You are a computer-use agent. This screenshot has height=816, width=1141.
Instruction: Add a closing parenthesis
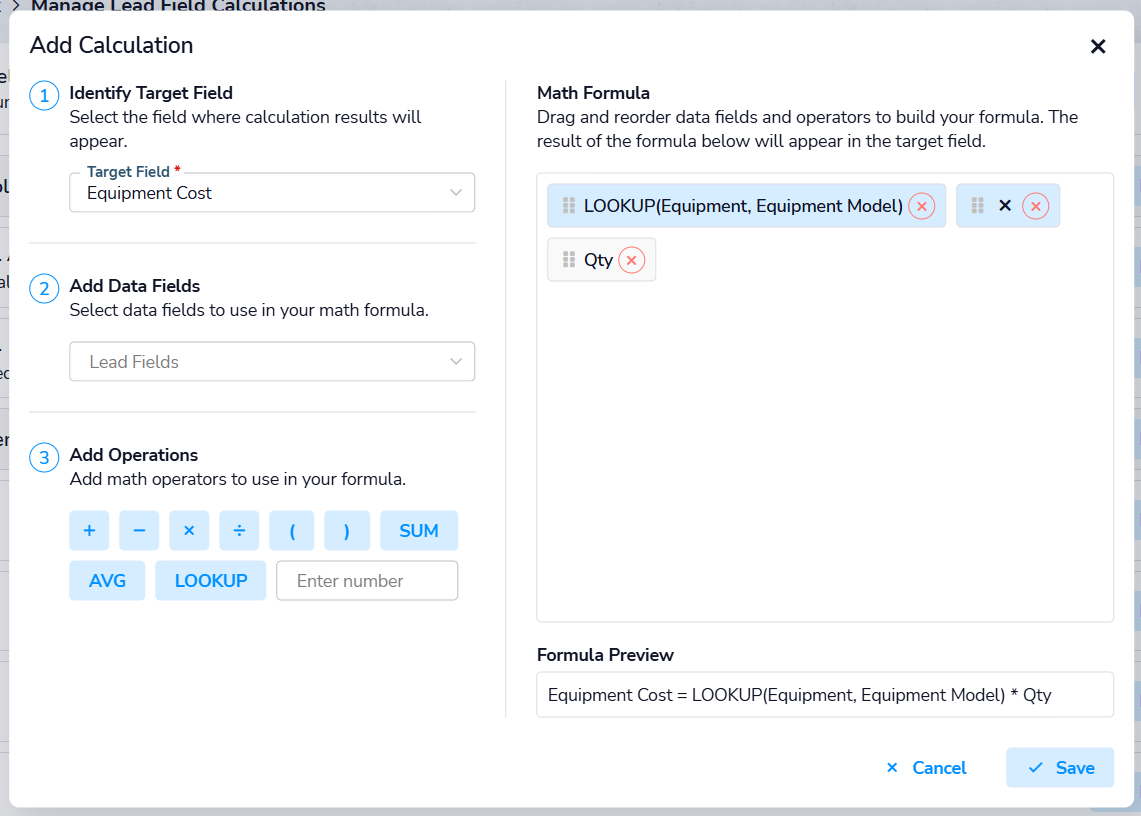(347, 531)
